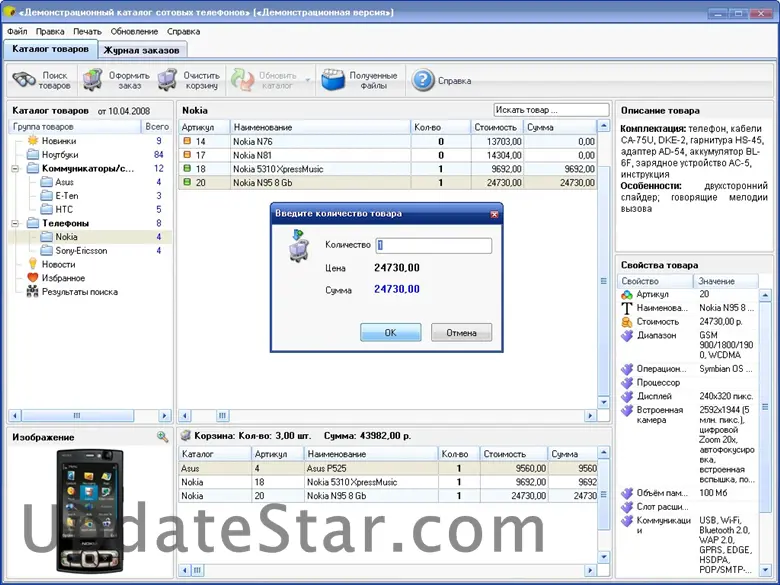Screen dimensions: 780x585
Task: Click the folder icon beside Sony-Ericsson
Action: (x=46, y=250)
